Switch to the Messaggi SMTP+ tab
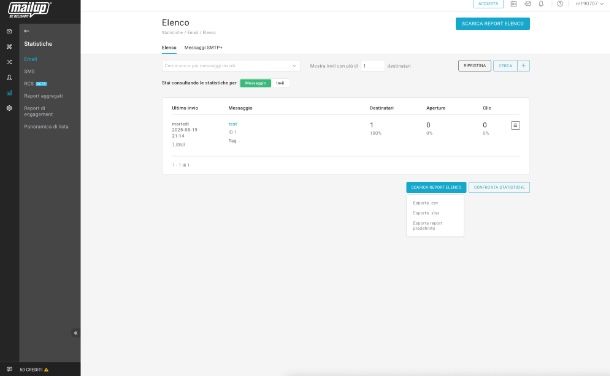The height and width of the screenshot is (376, 610). [x=203, y=47]
